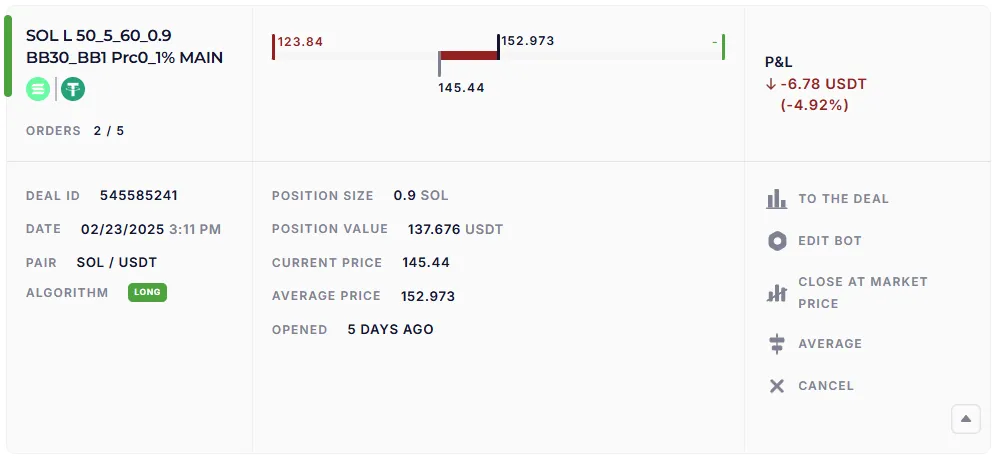996x459 pixels.
Task: Click the CANCEL action label
Action: pos(825,386)
